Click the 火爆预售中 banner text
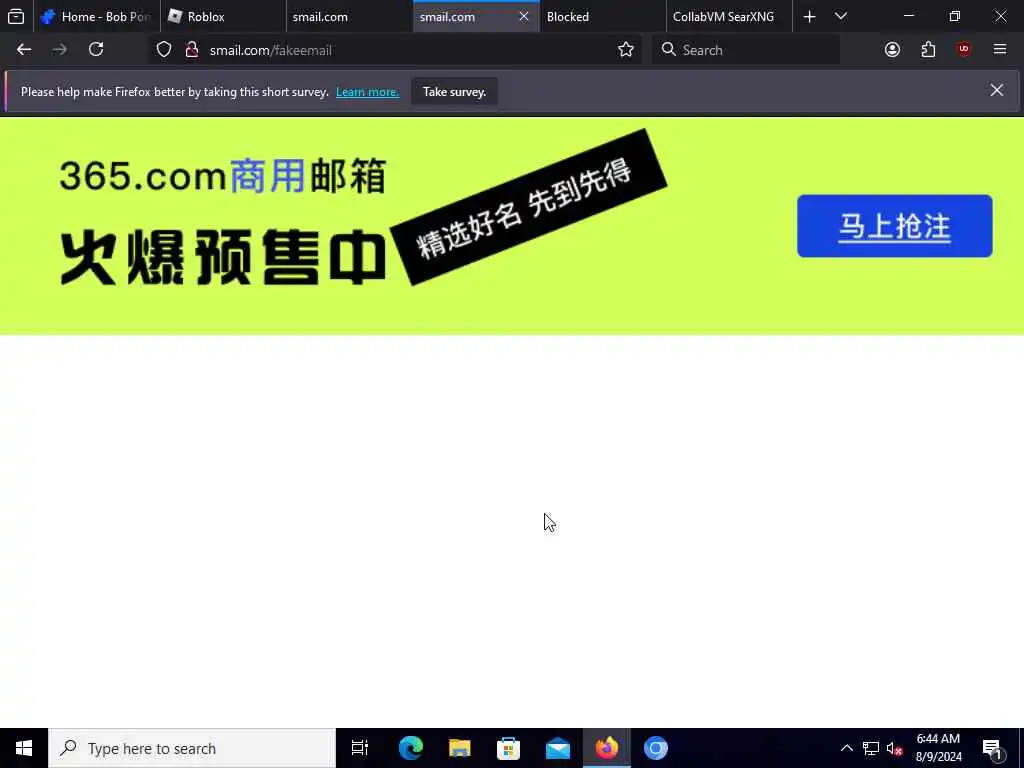 (x=223, y=257)
